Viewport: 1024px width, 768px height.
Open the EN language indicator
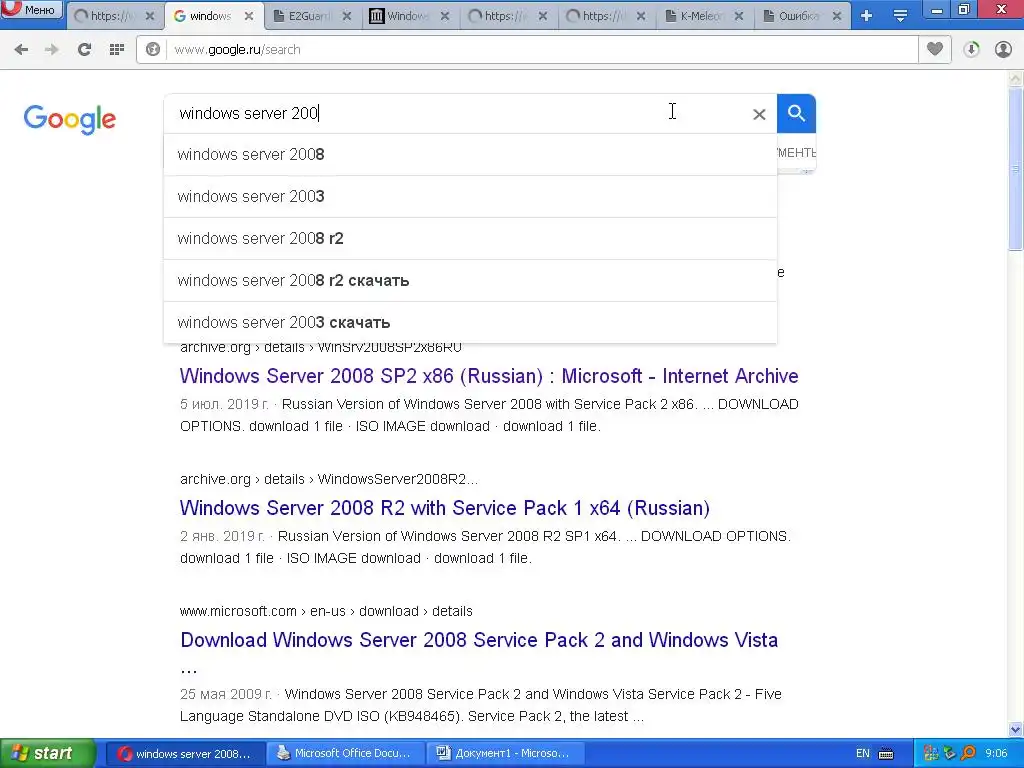click(x=863, y=754)
